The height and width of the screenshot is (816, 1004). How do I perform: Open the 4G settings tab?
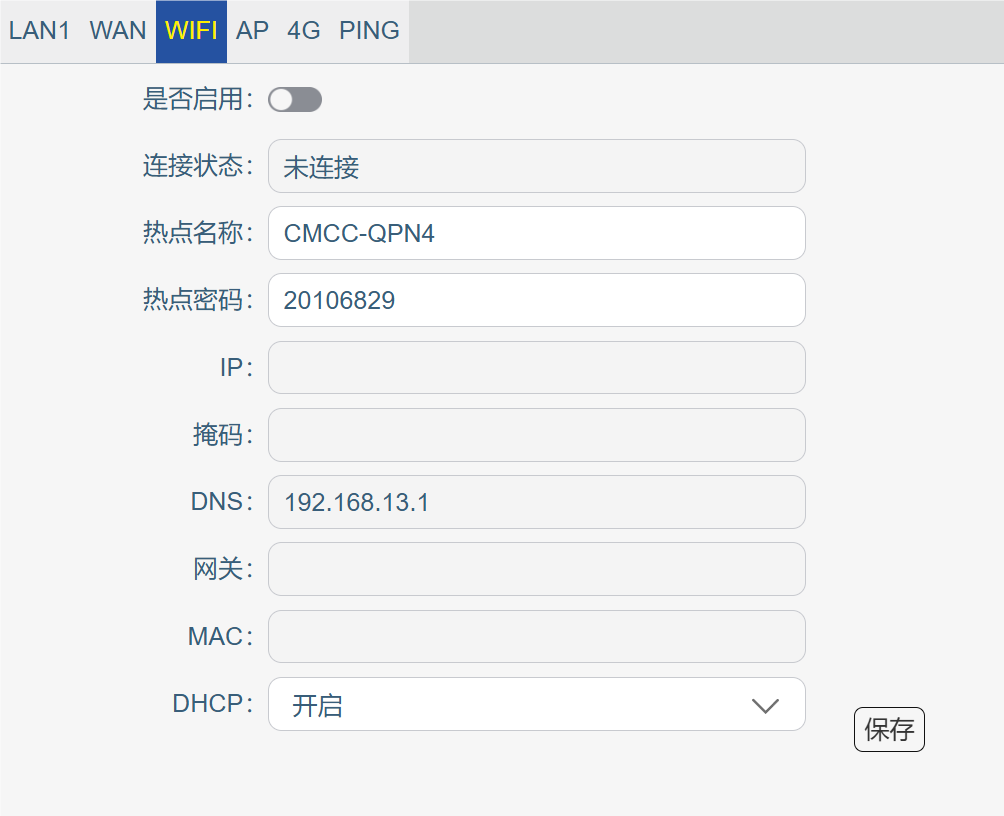pos(304,31)
